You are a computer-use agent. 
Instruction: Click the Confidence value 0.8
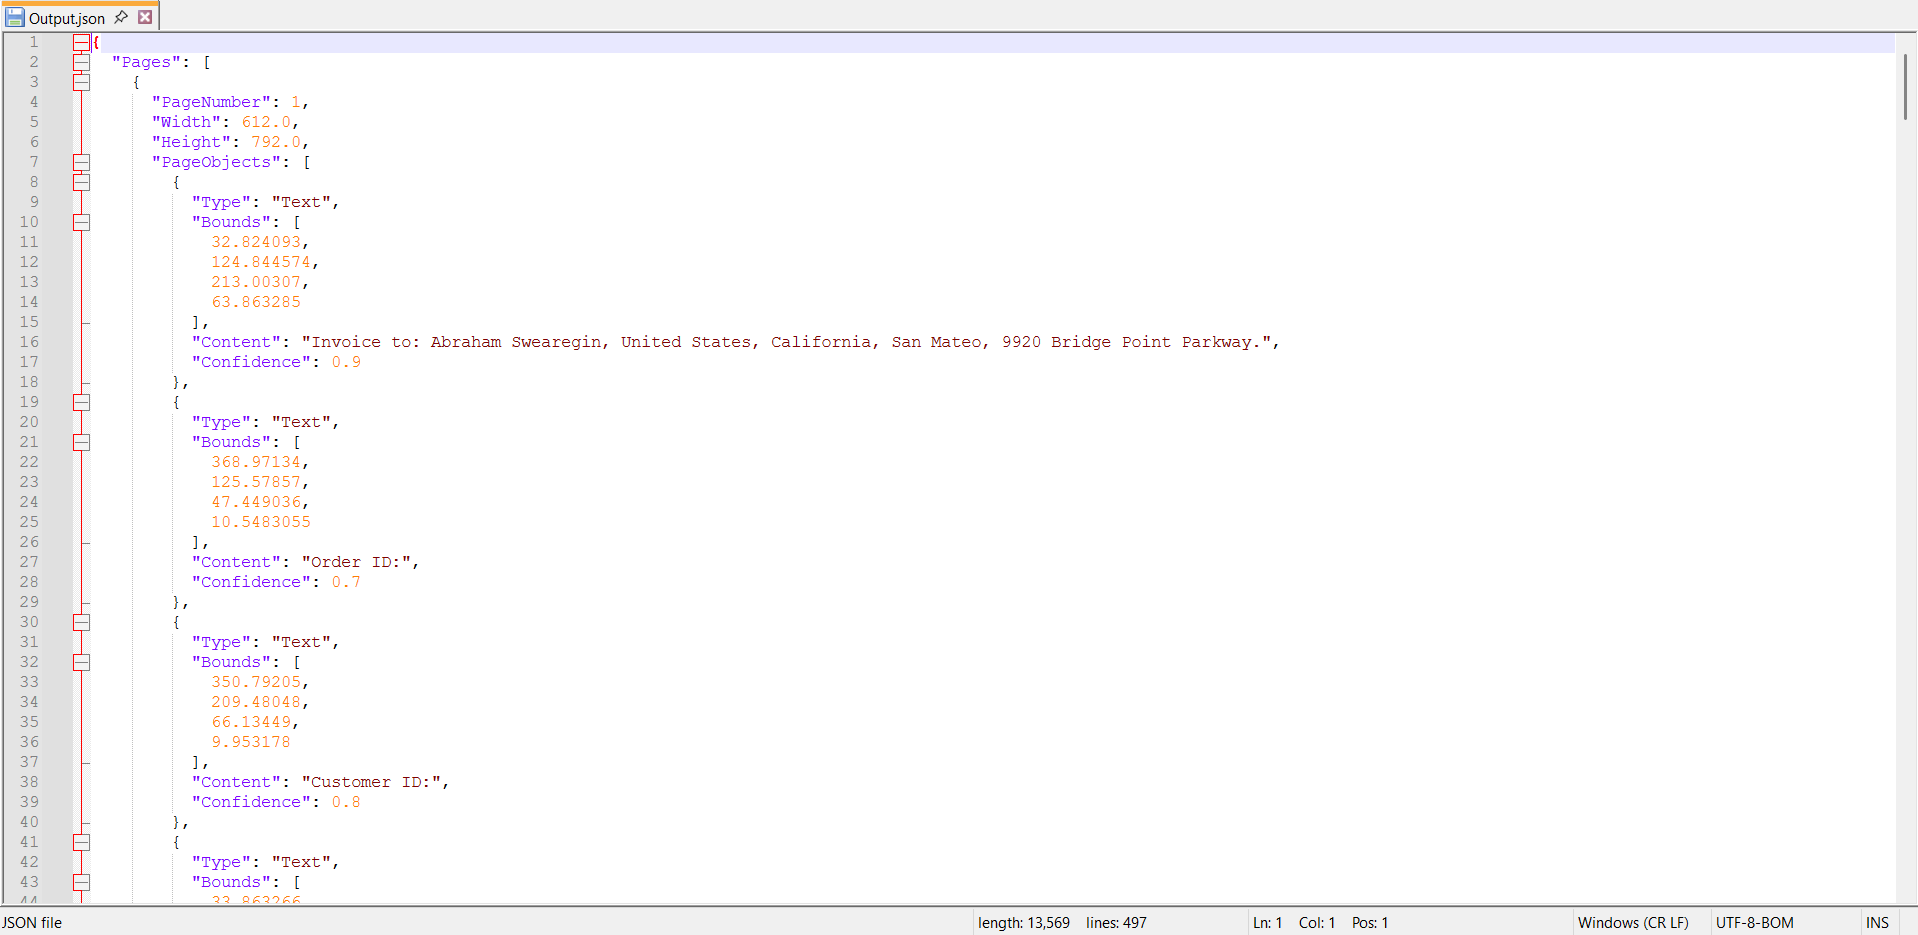point(346,802)
